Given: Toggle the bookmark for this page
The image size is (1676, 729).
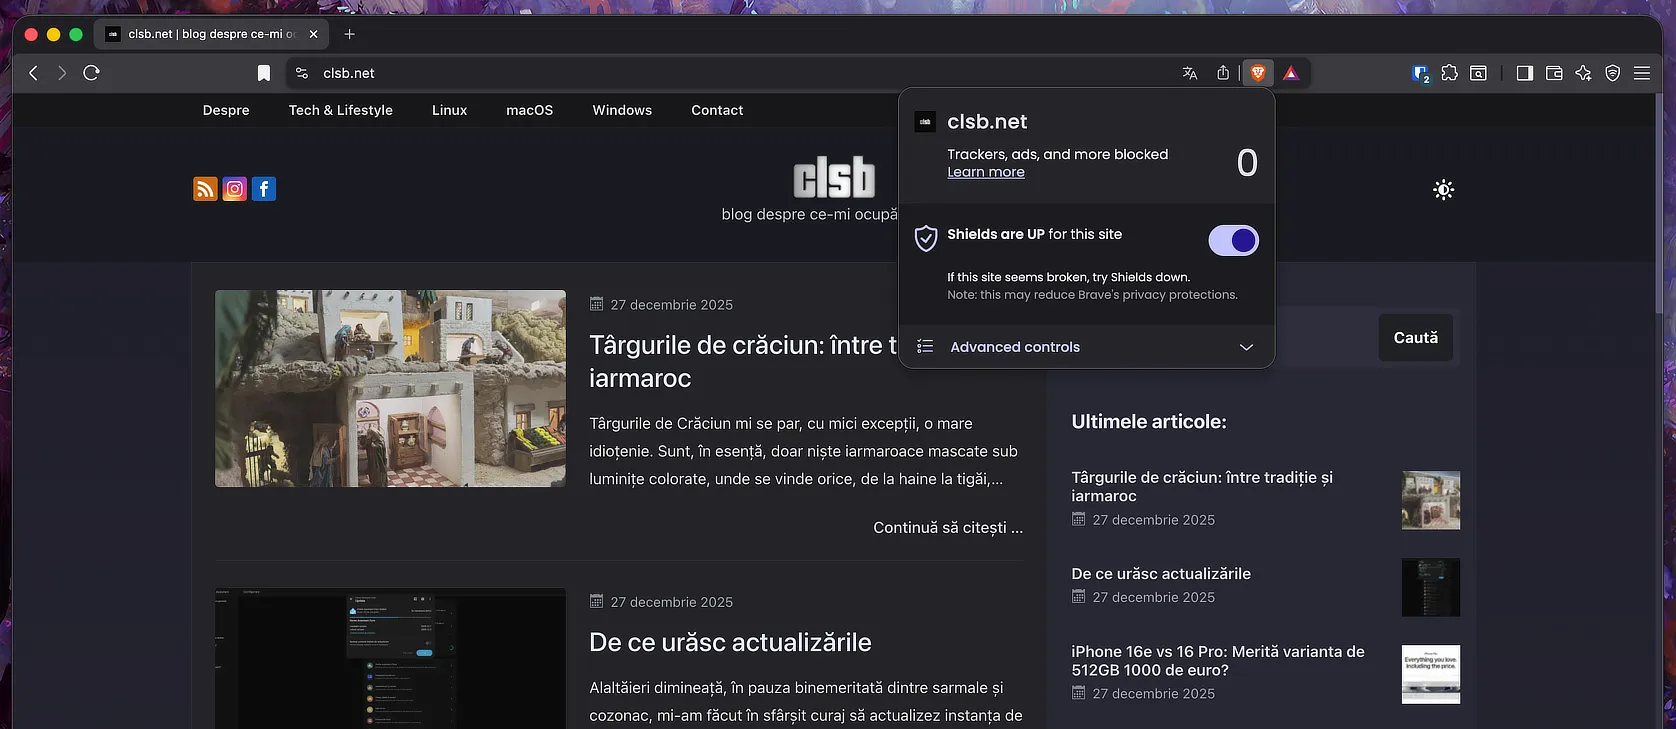Looking at the screenshot, I should point(264,73).
